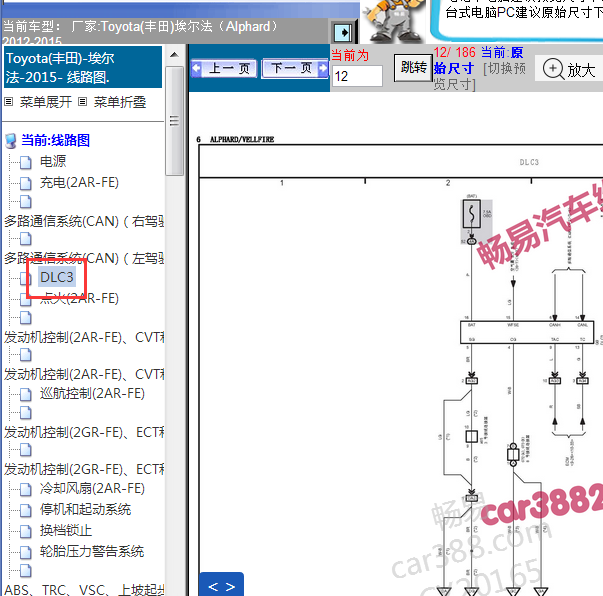The width and height of the screenshot is (603, 596).
Task: Click the page icon next to 巡航控制(2AR-FE)
Action: (26, 395)
